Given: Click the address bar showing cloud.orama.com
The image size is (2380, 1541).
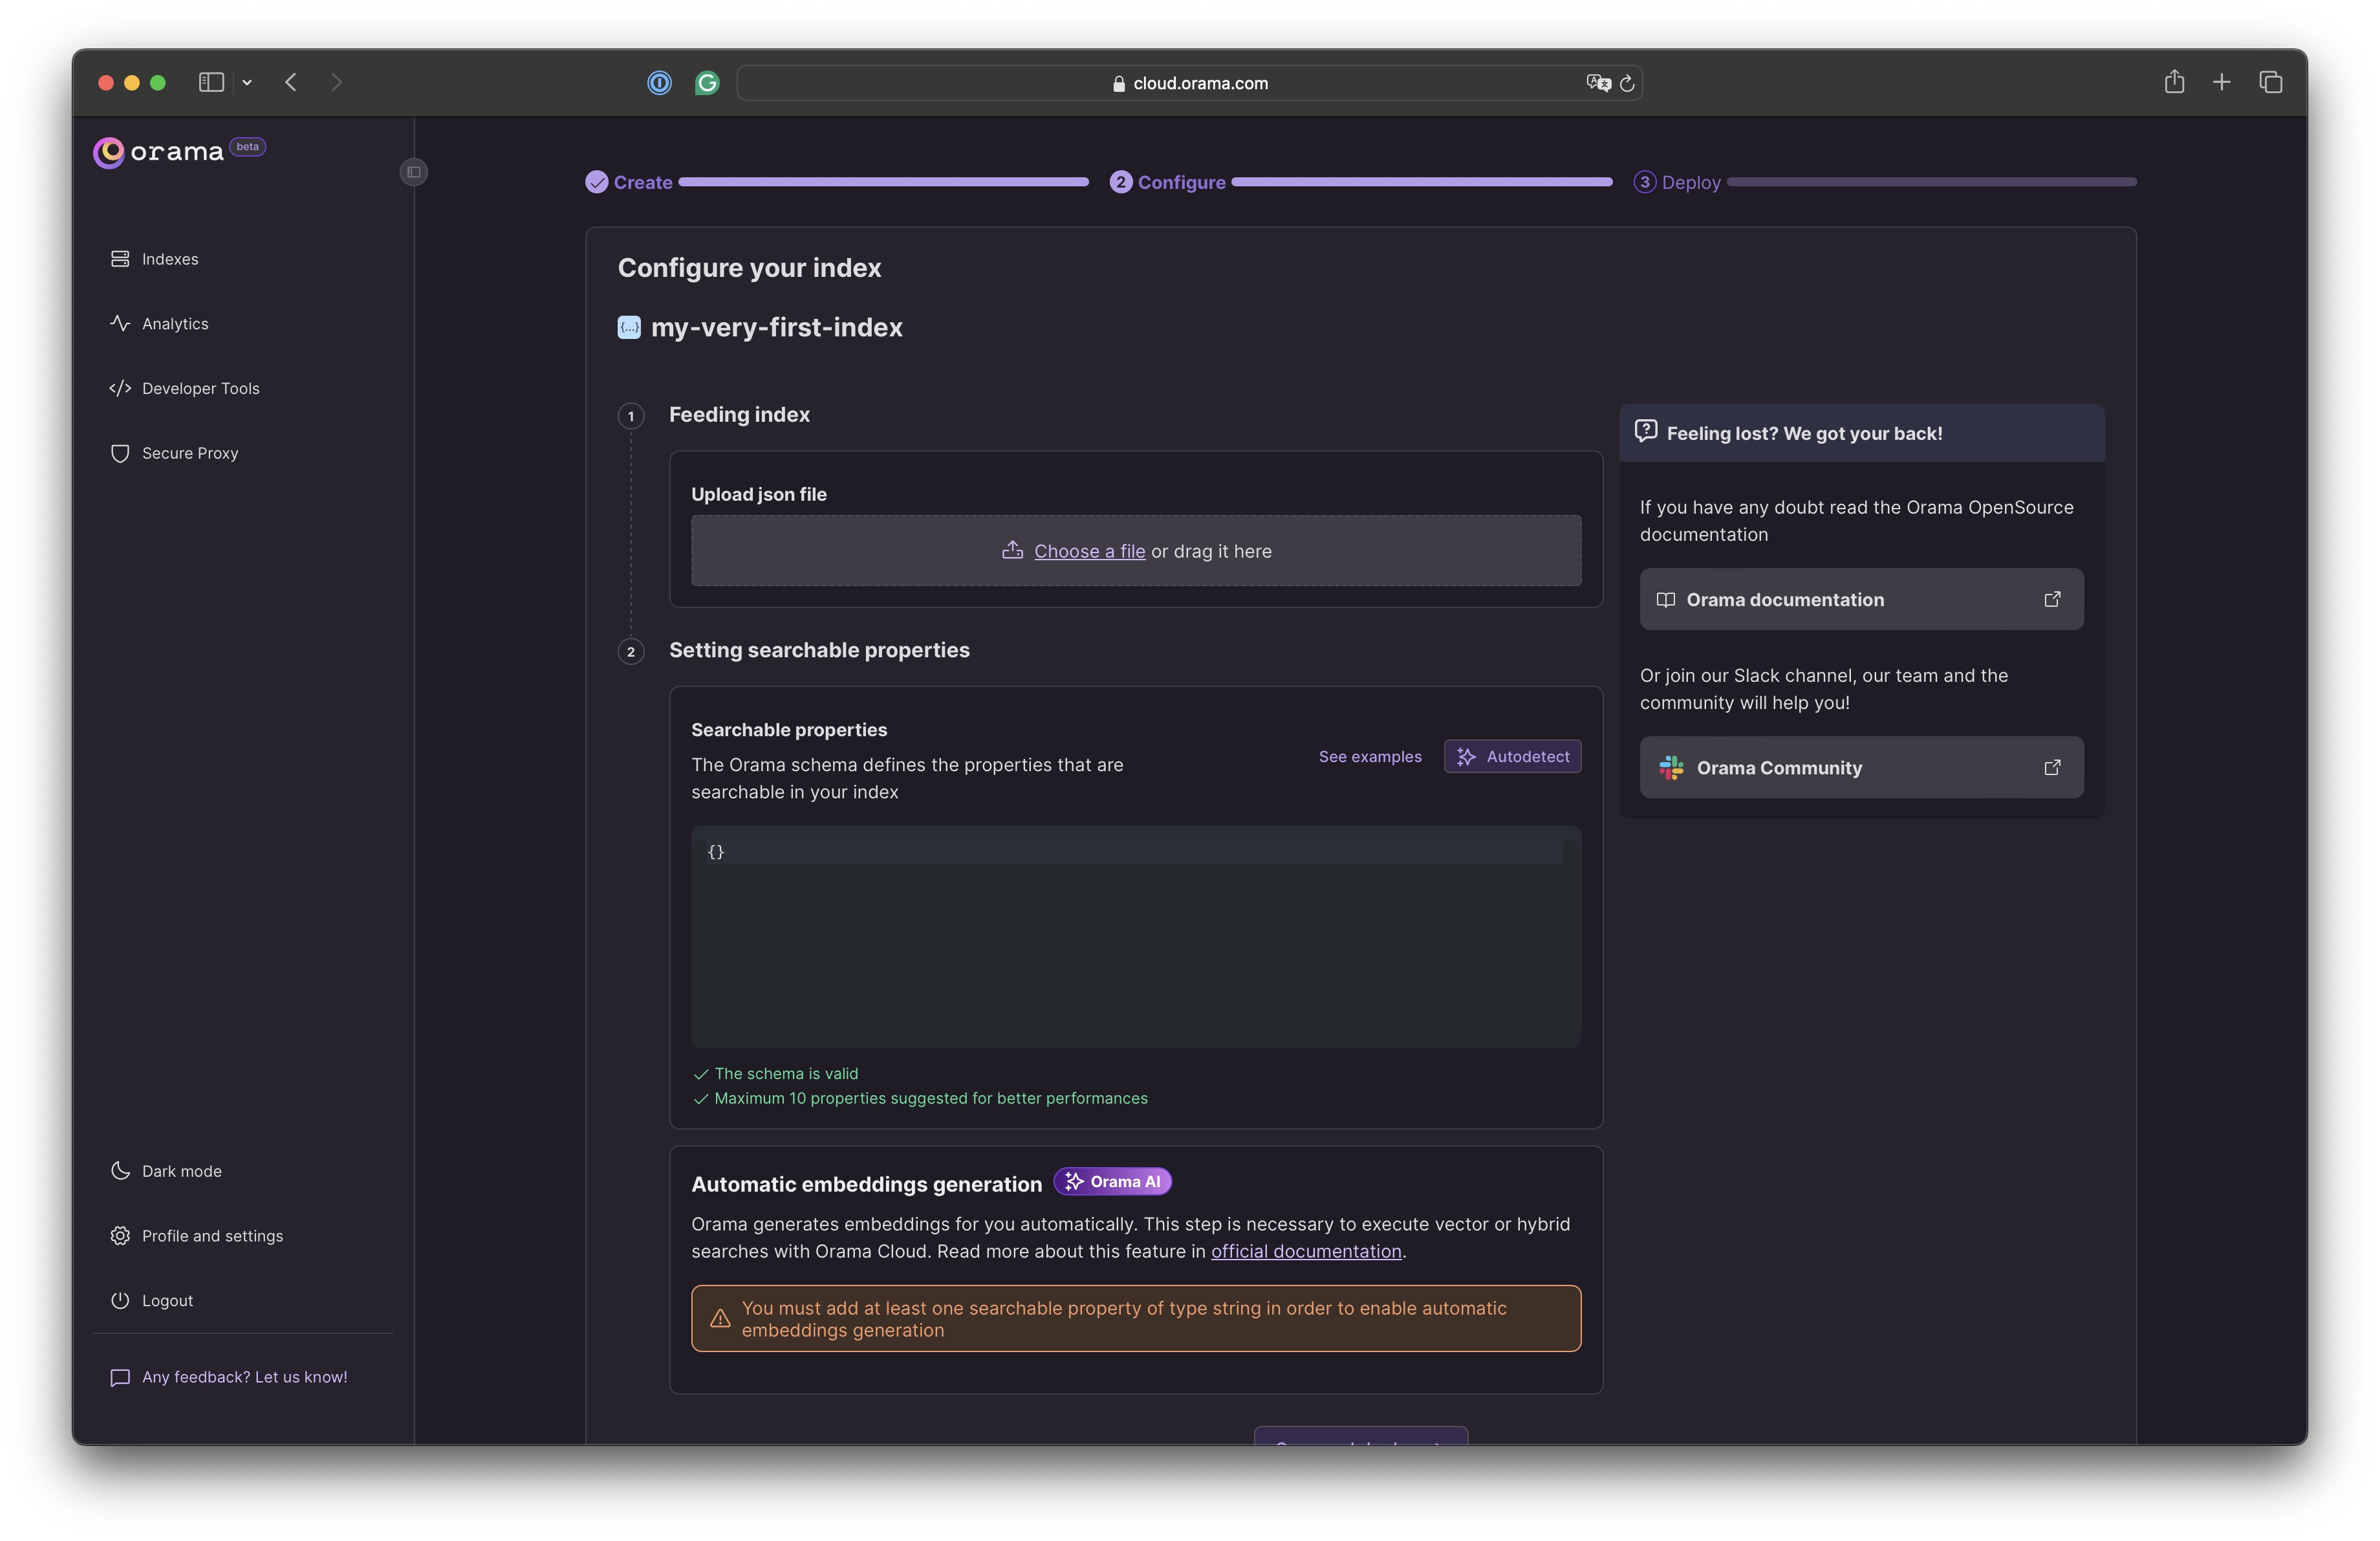Looking at the screenshot, I should (x=1189, y=83).
